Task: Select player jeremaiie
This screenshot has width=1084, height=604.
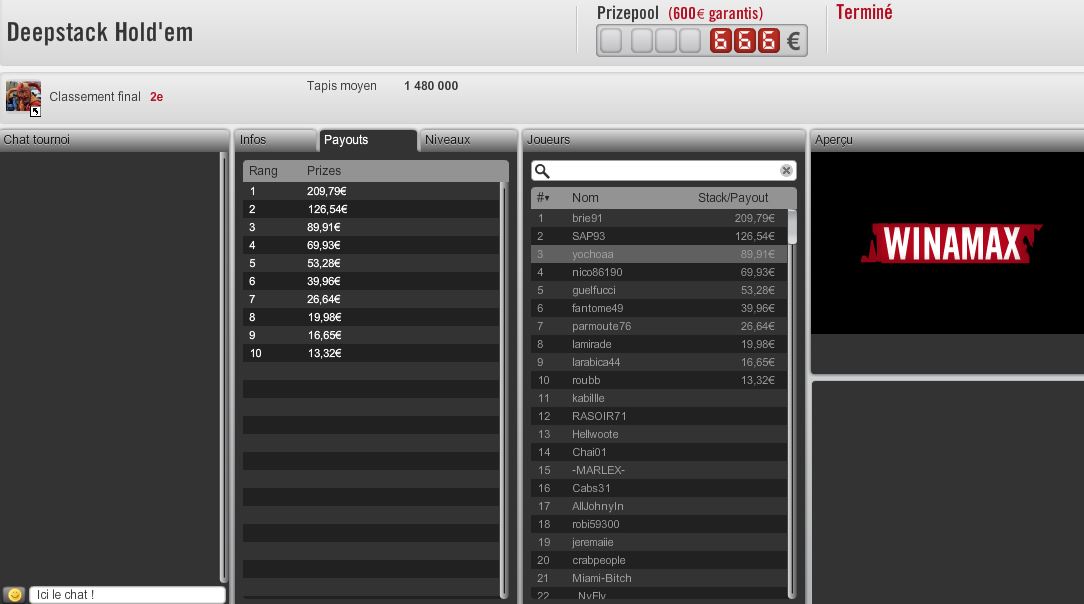Action: point(659,542)
